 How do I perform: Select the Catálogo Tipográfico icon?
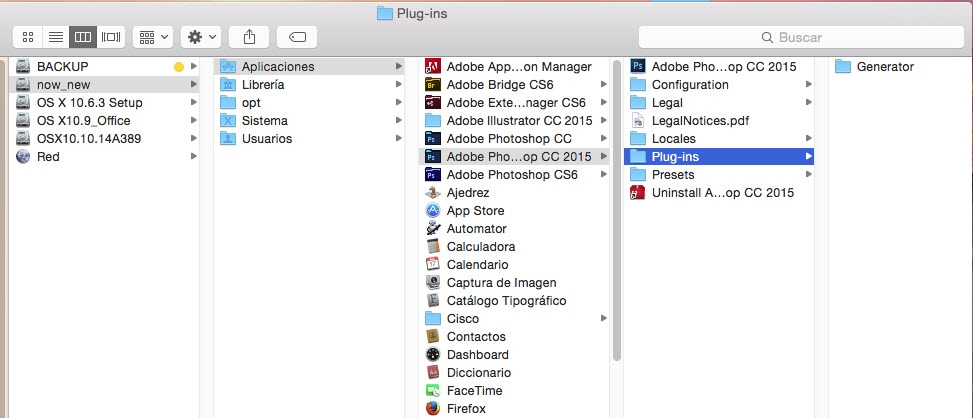[433, 300]
